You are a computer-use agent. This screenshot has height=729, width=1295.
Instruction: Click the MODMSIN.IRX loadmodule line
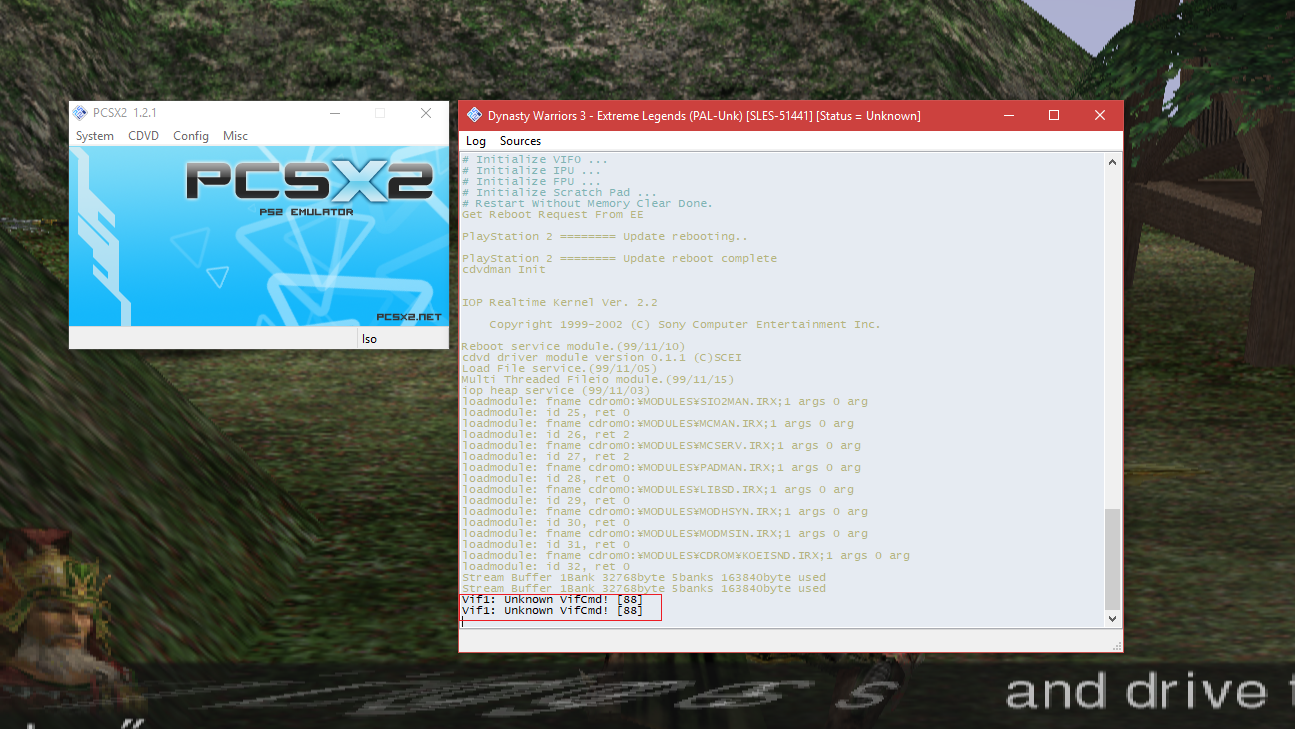(664, 534)
